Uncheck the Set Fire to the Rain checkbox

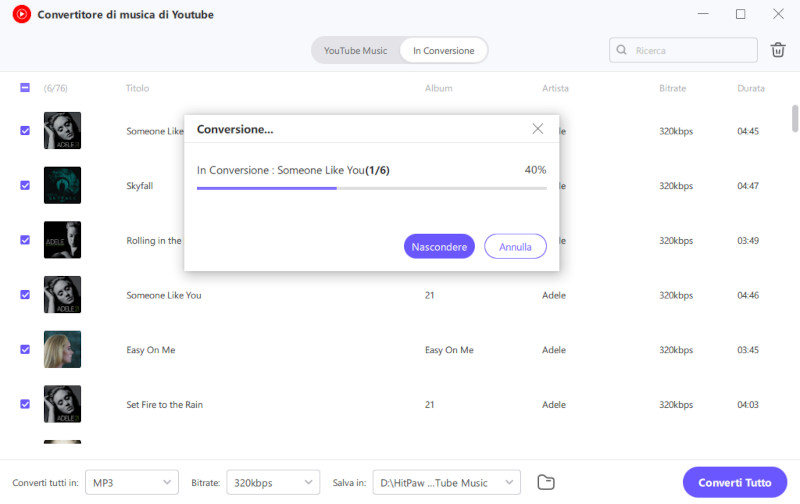[x=25, y=404]
